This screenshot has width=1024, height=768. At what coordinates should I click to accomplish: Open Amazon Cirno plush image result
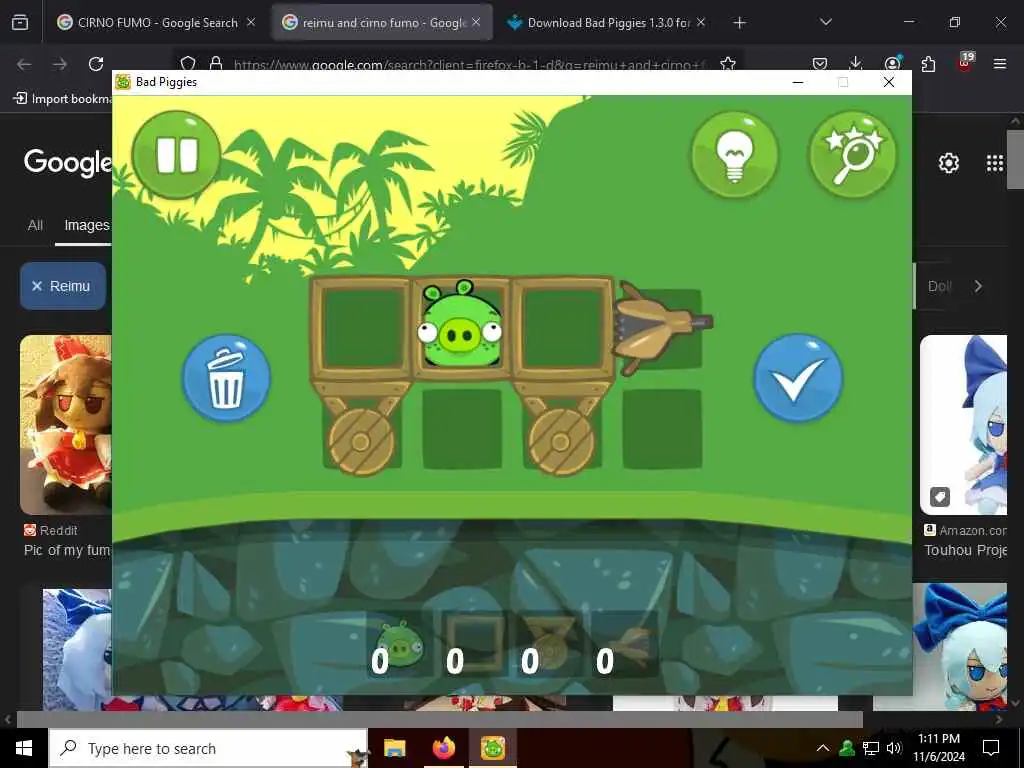click(x=963, y=424)
